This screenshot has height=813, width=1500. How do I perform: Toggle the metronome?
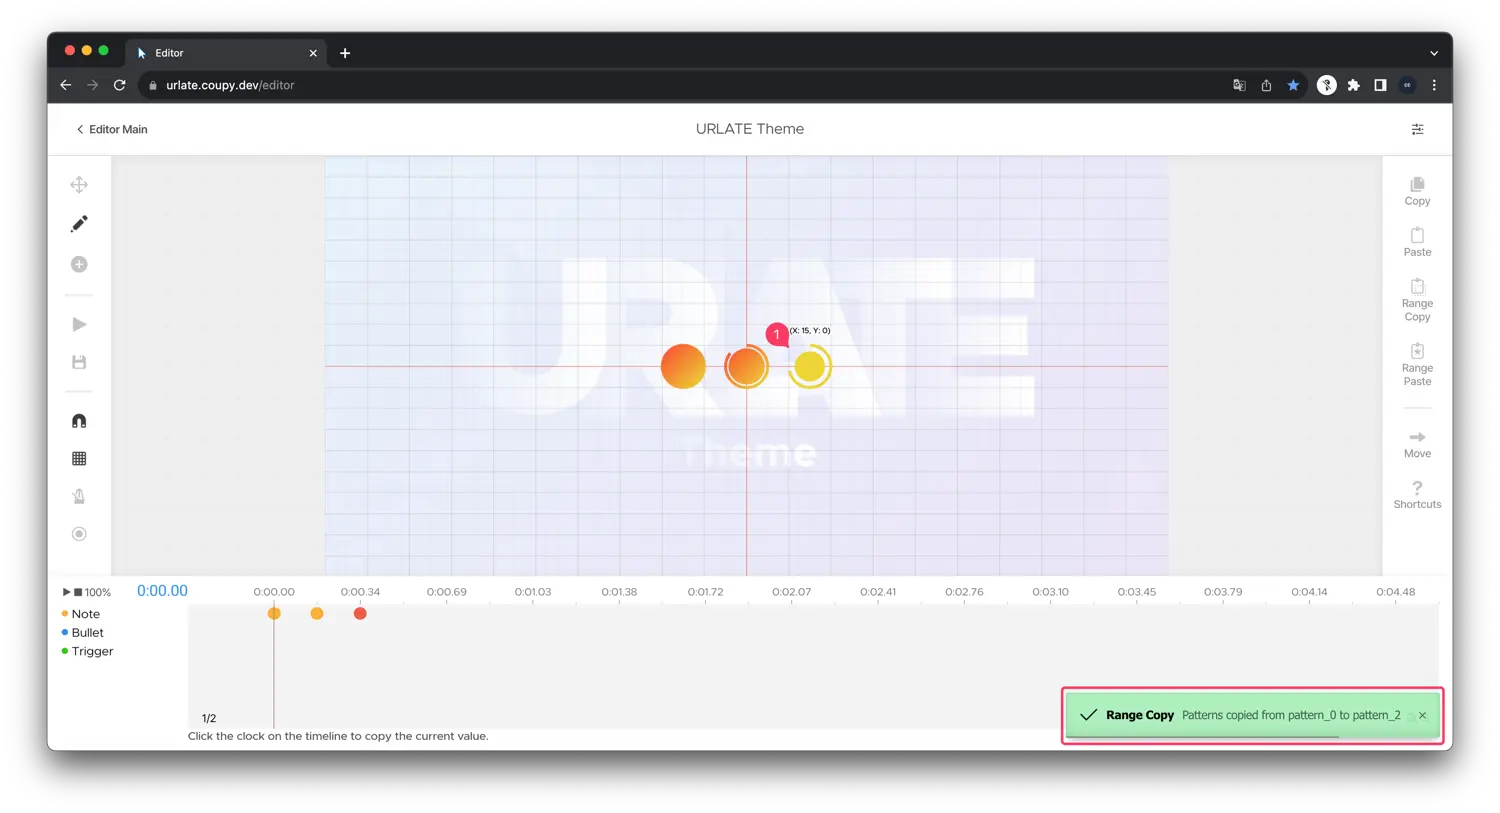coord(79,496)
